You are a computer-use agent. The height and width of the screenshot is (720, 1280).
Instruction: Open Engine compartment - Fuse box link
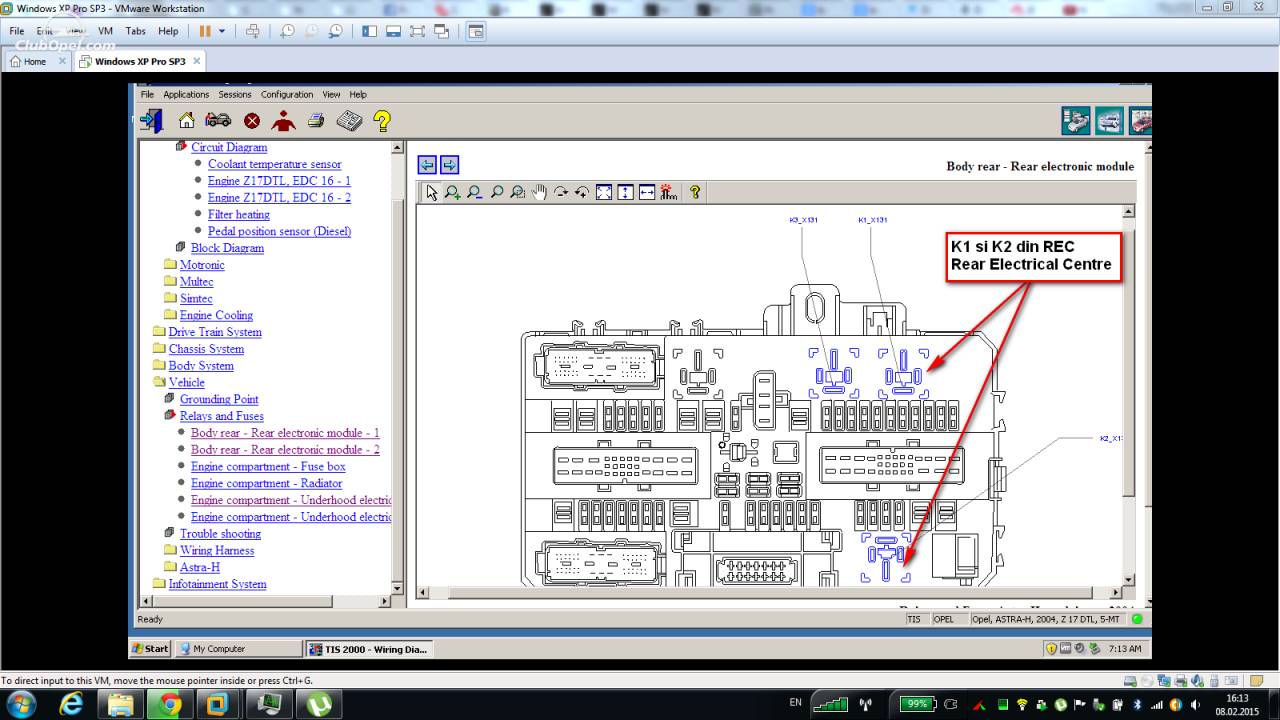(x=268, y=467)
